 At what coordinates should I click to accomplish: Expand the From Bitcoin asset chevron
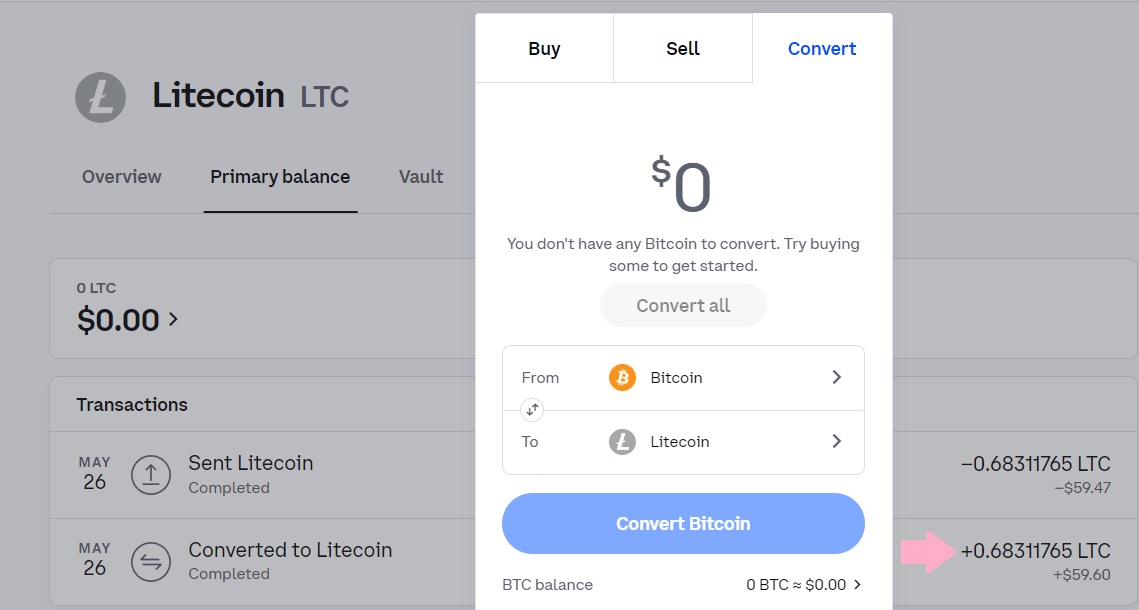pyautogui.click(x=837, y=377)
